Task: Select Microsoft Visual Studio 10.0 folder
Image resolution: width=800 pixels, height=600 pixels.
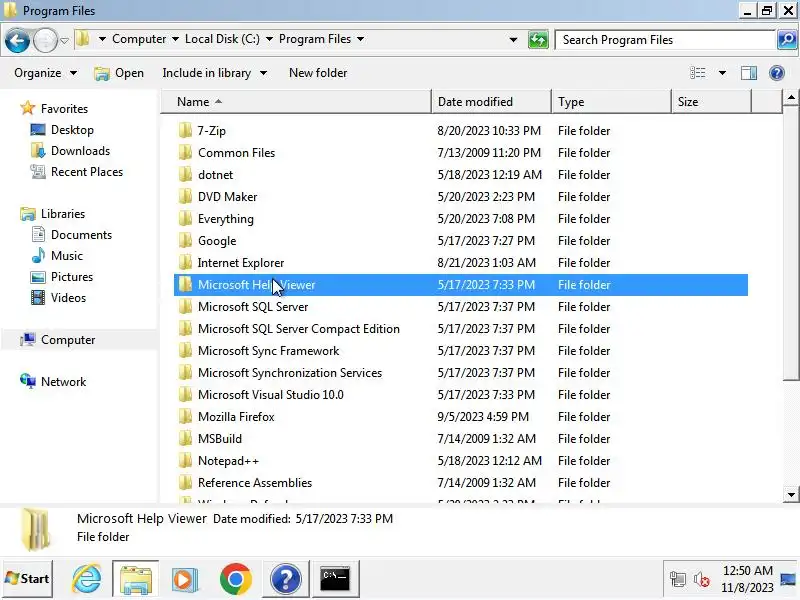Action: click(270, 394)
